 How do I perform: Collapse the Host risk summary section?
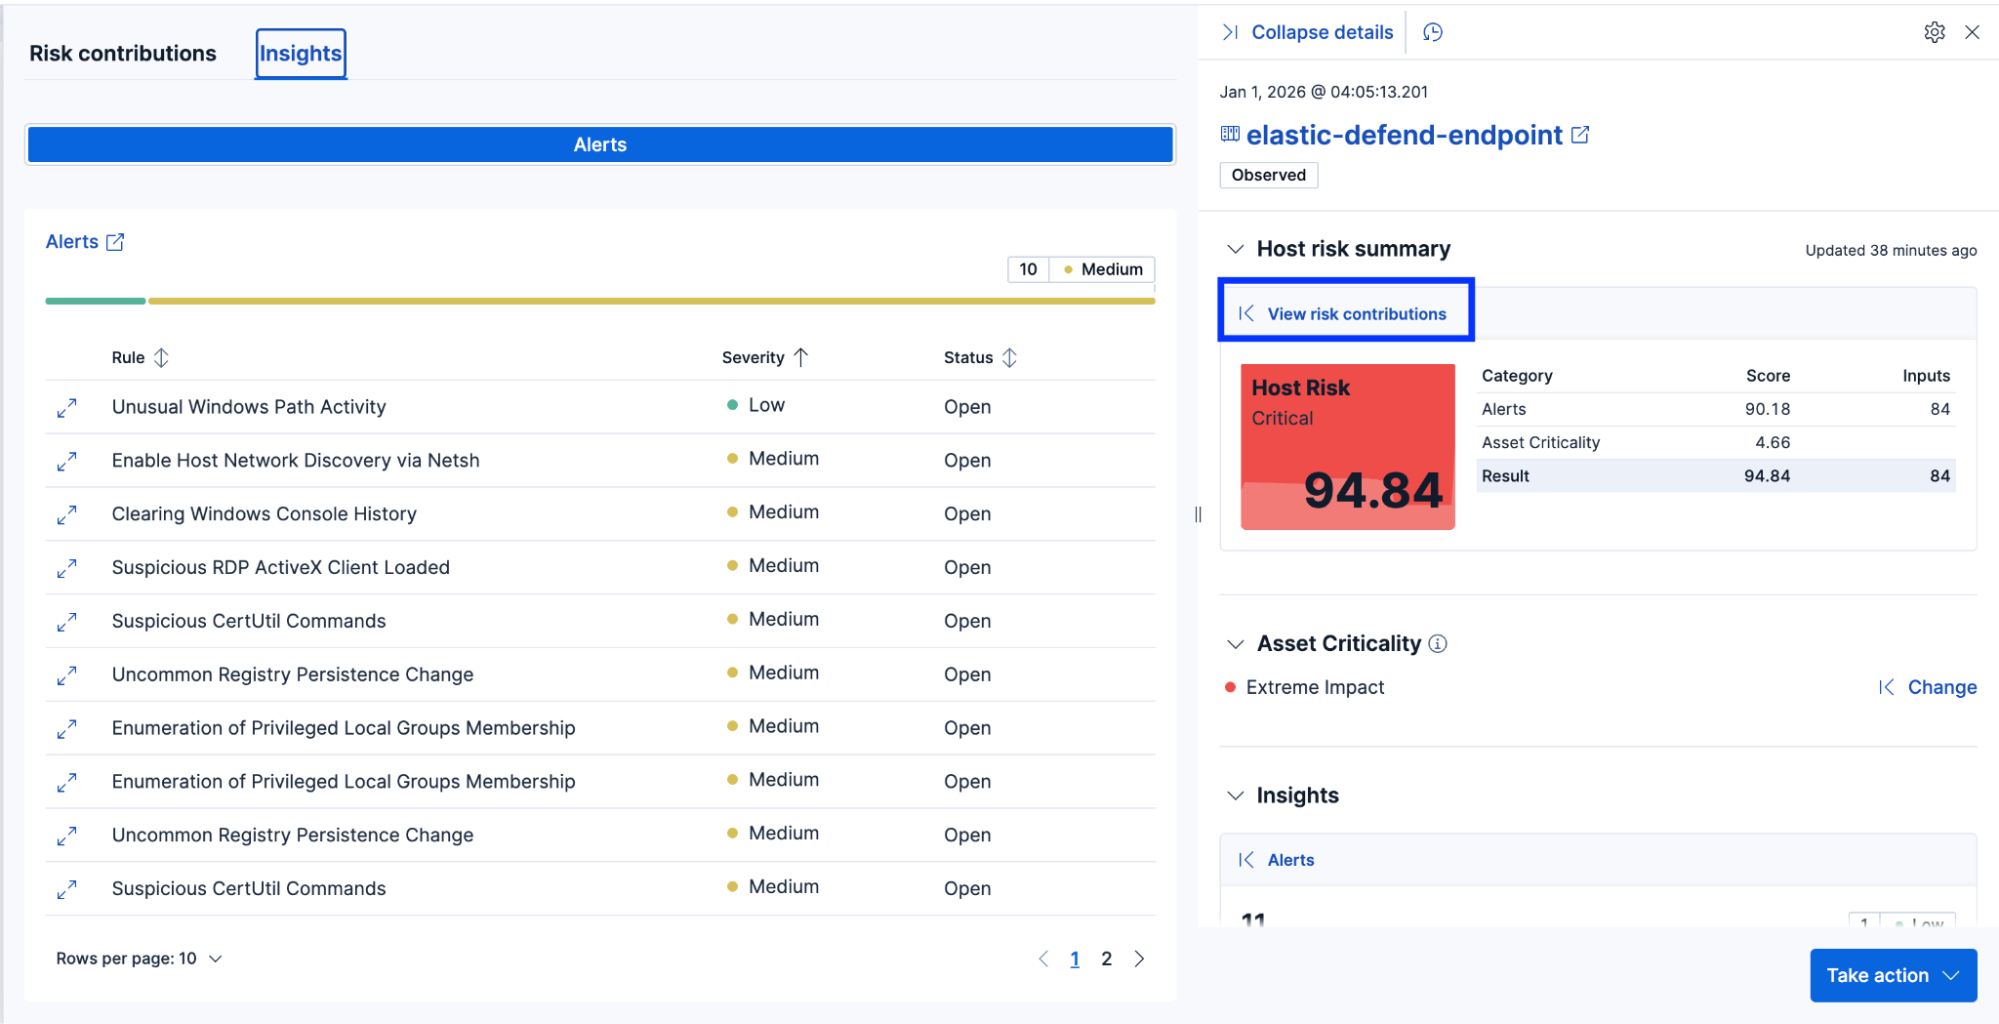(x=1236, y=249)
